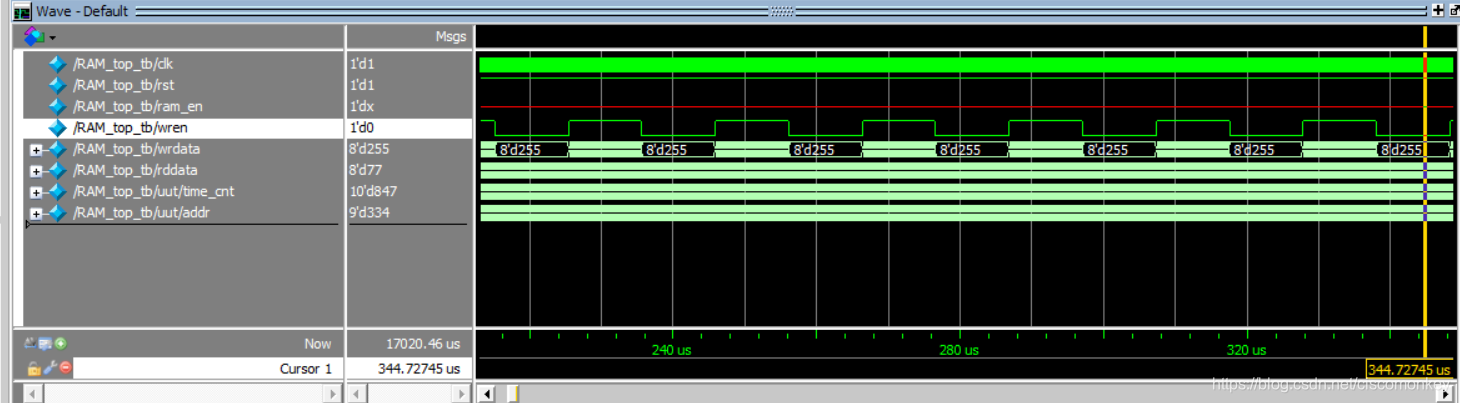1460x403 pixels.
Task: Click the waveform horizontal scrollbar thumb
Action: [512, 394]
